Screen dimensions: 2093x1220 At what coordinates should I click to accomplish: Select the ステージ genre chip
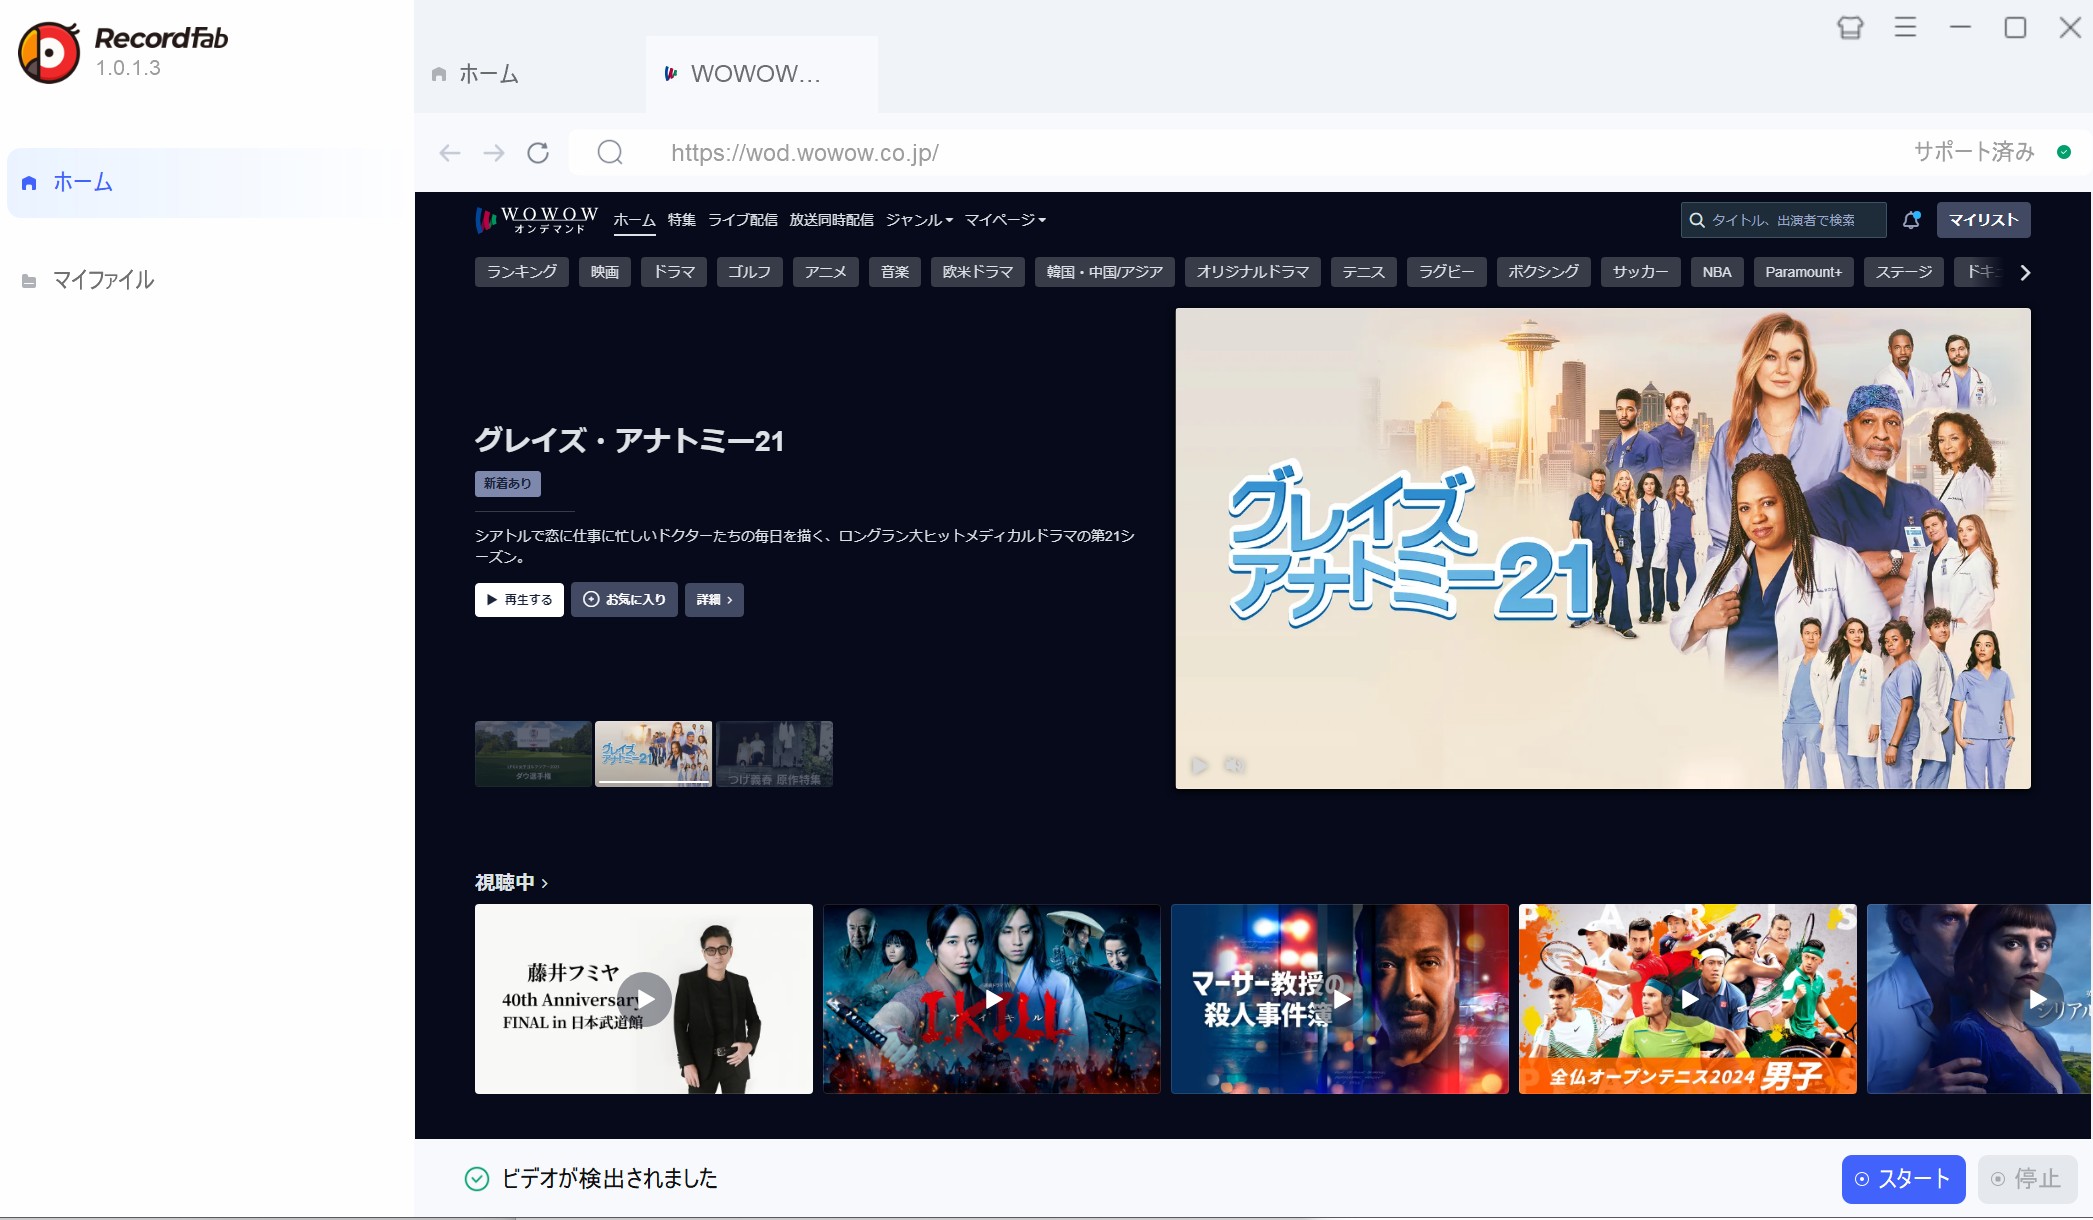tap(1904, 272)
